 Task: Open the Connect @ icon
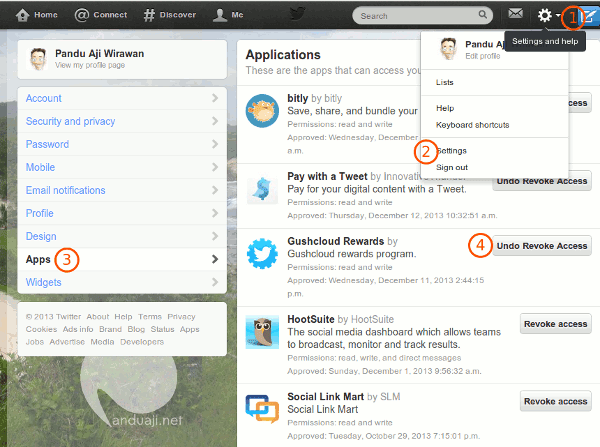[x=82, y=15]
